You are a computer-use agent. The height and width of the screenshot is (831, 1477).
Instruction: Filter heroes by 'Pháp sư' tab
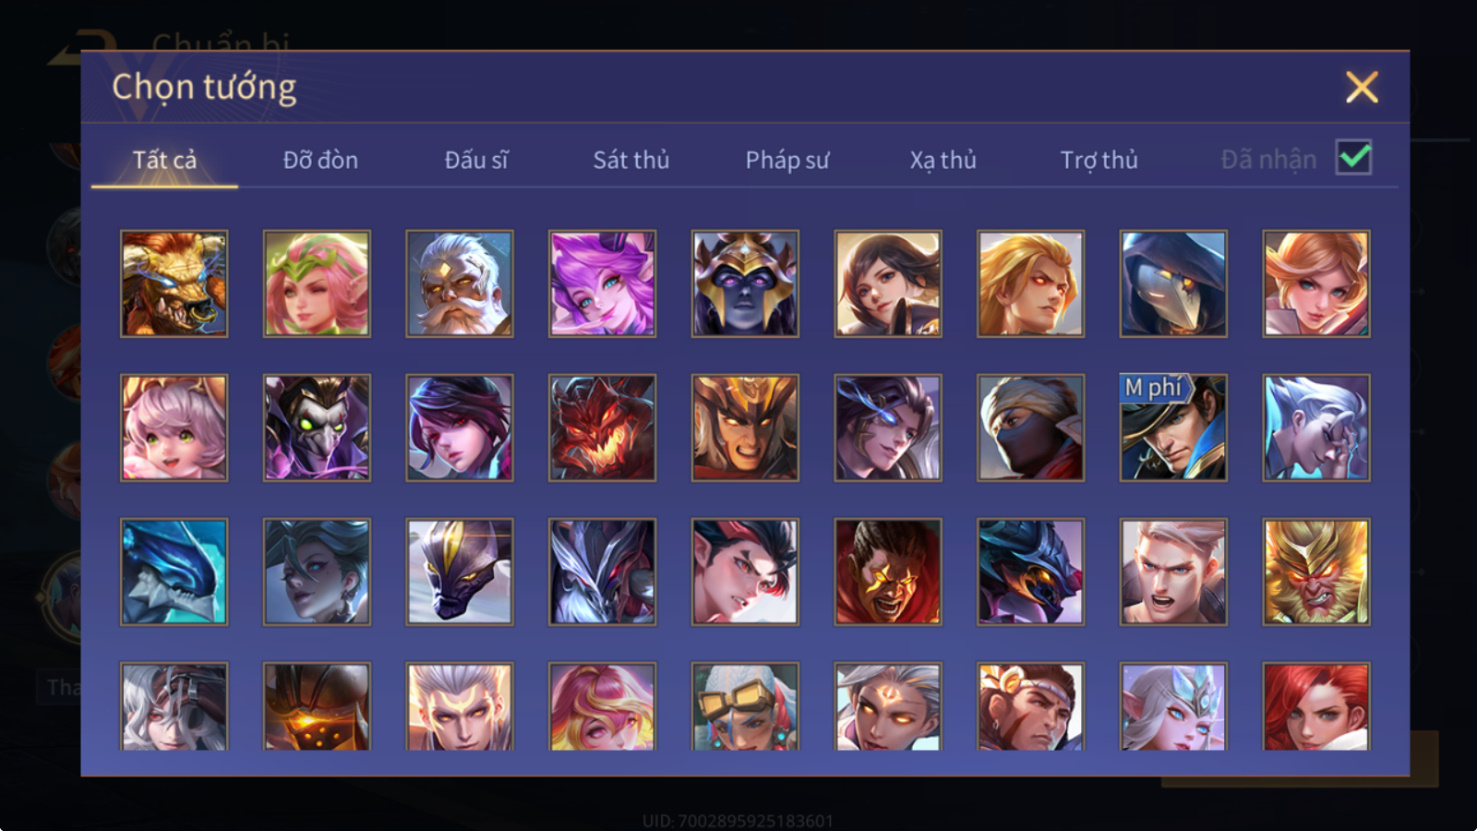tap(787, 160)
